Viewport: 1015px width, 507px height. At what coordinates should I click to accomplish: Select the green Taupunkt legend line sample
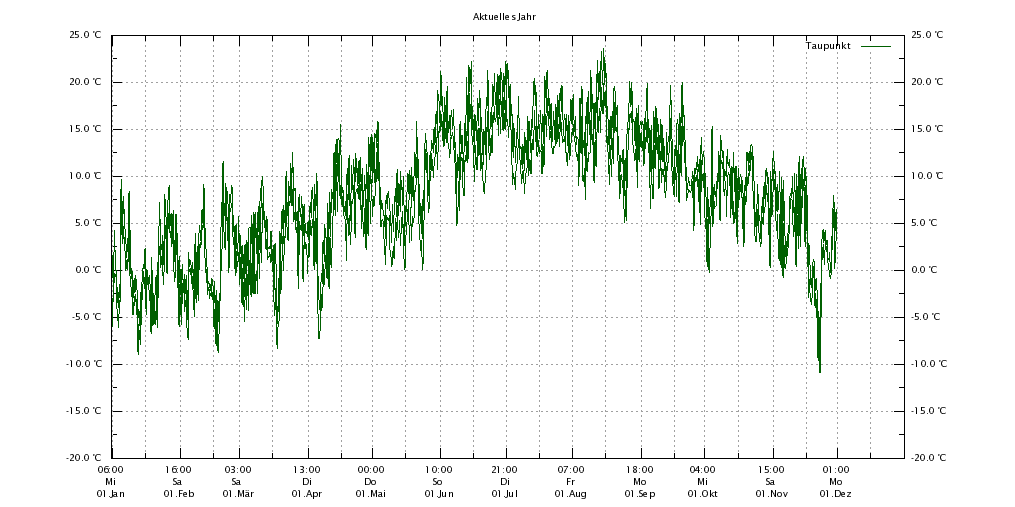[x=875, y=46]
